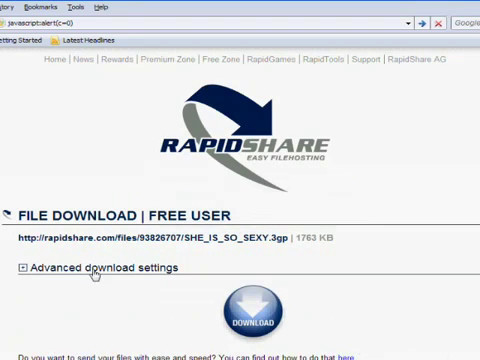The height and width of the screenshot is (360, 480).
Task: Visit the Free Zone link
Action: click(x=221, y=59)
